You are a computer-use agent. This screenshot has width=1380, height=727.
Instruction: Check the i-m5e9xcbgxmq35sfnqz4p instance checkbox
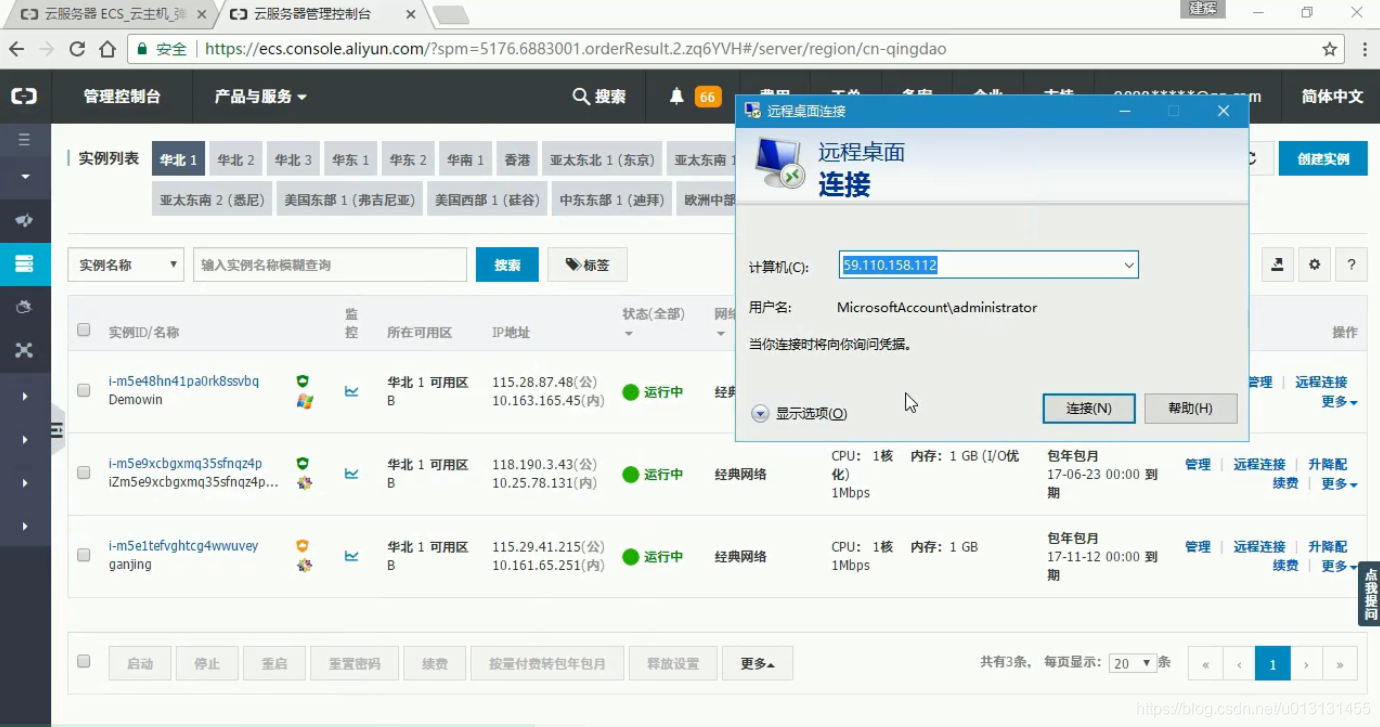pos(84,473)
